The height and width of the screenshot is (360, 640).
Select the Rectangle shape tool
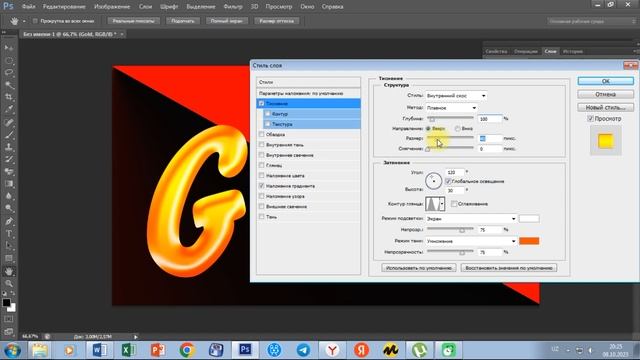coord(9,258)
